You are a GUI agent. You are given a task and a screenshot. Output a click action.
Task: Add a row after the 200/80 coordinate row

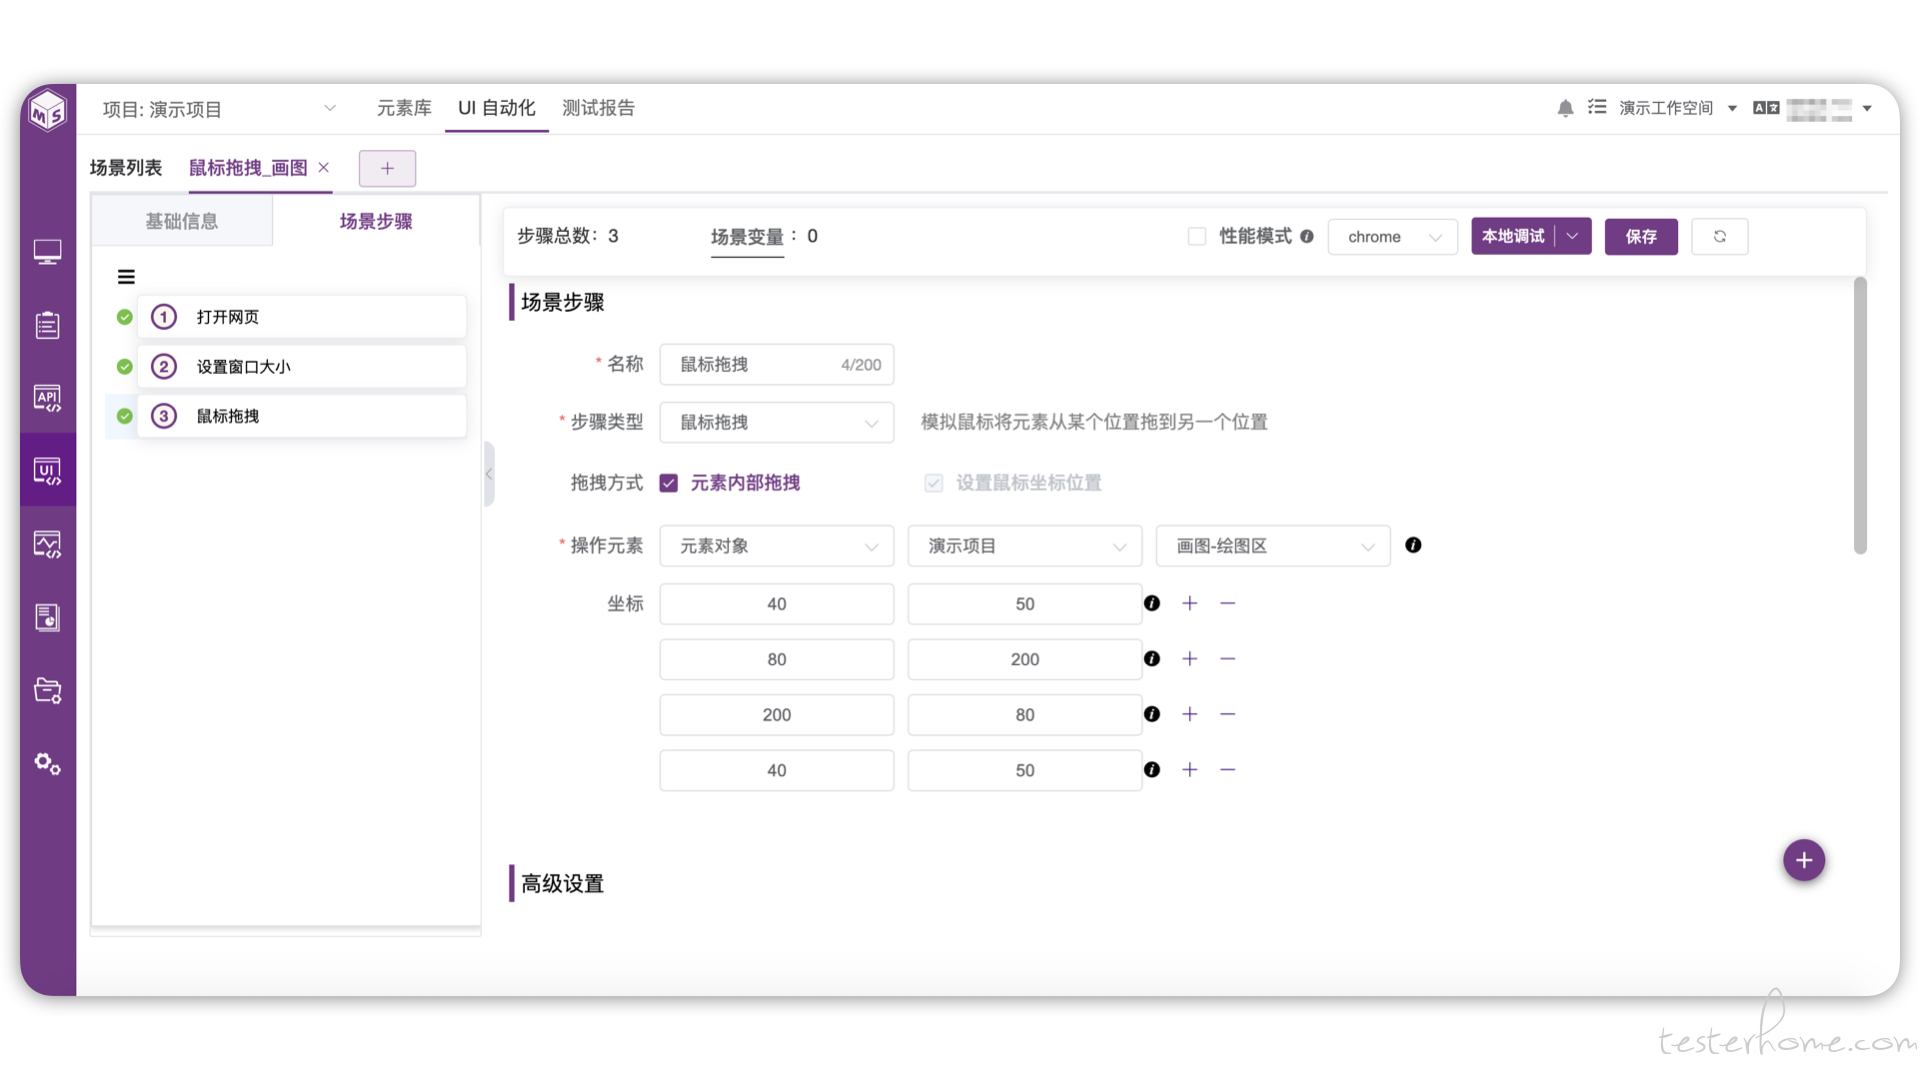click(x=1190, y=714)
